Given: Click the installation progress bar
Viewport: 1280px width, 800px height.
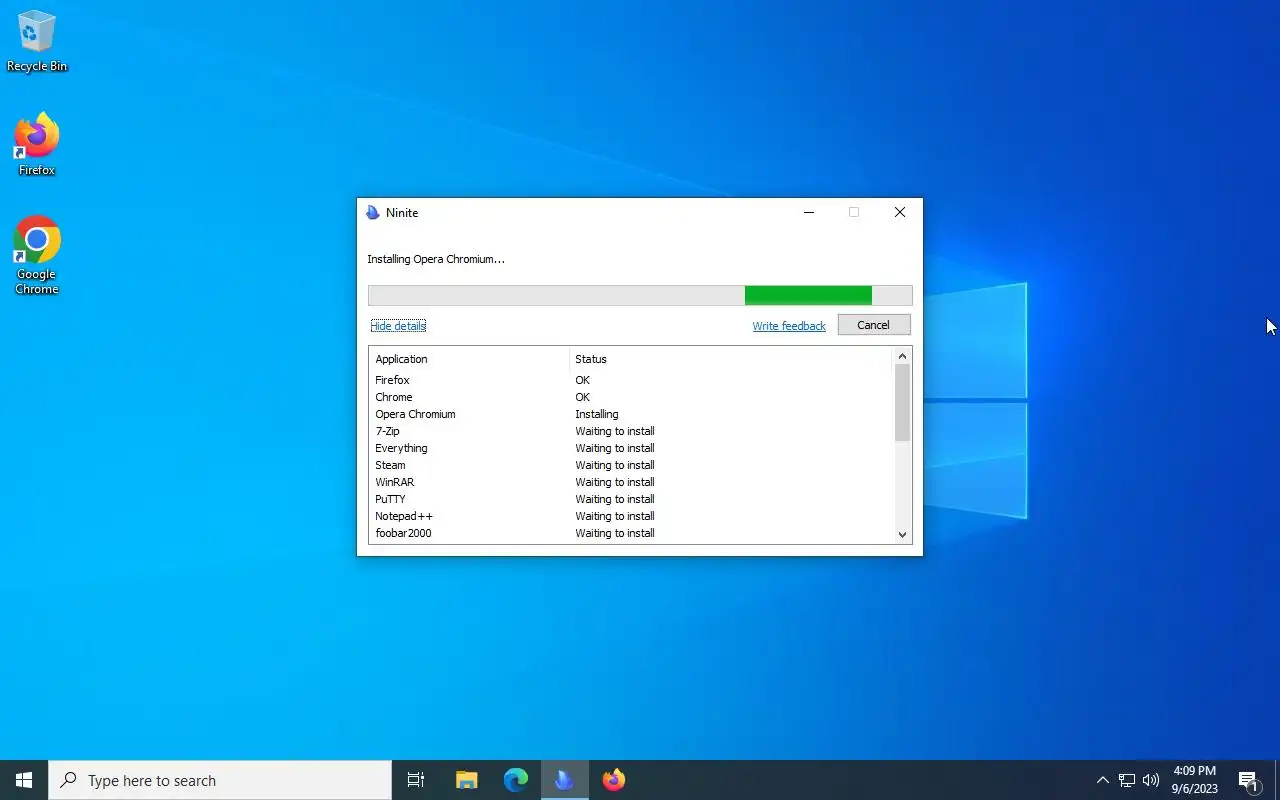Looking at the screenshot, I should coord(640,295).
